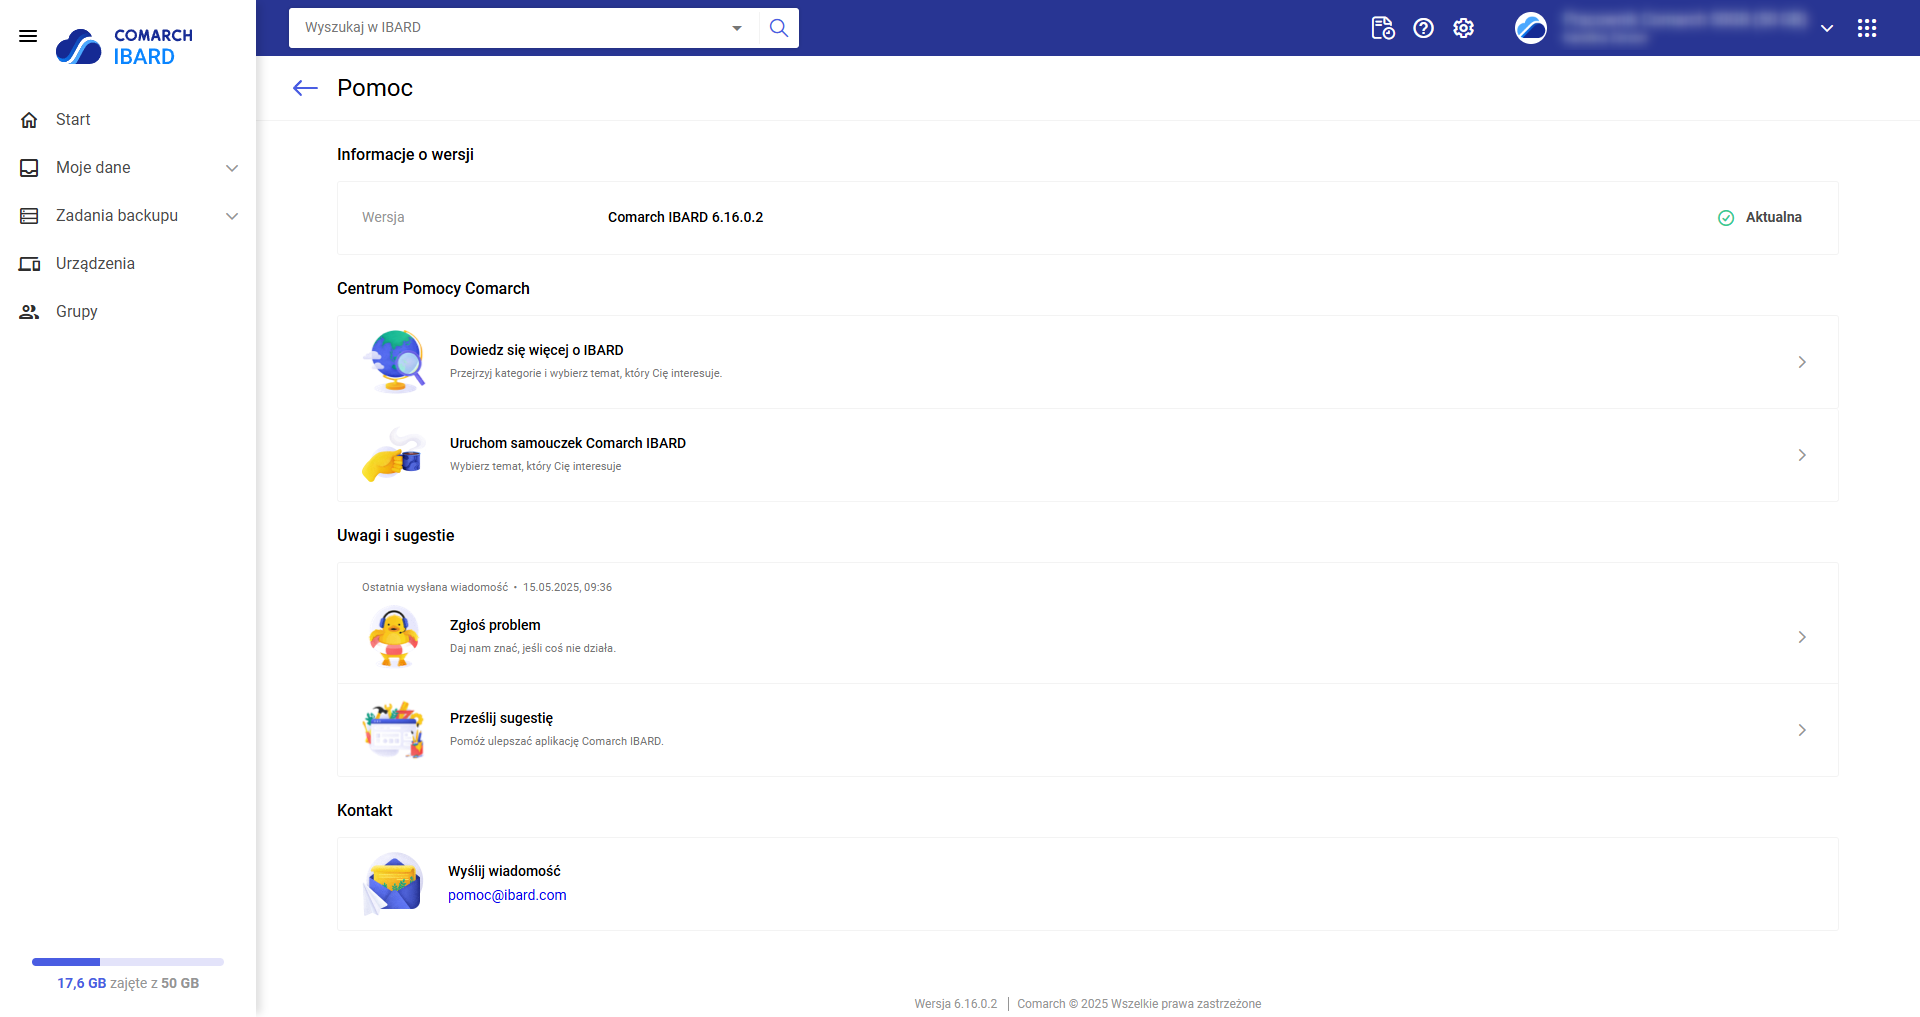Click the Wersja 6.16.0.2 footer text
The height and width of the screenshot is (1017, 1920).
[x=956, y=1004]
